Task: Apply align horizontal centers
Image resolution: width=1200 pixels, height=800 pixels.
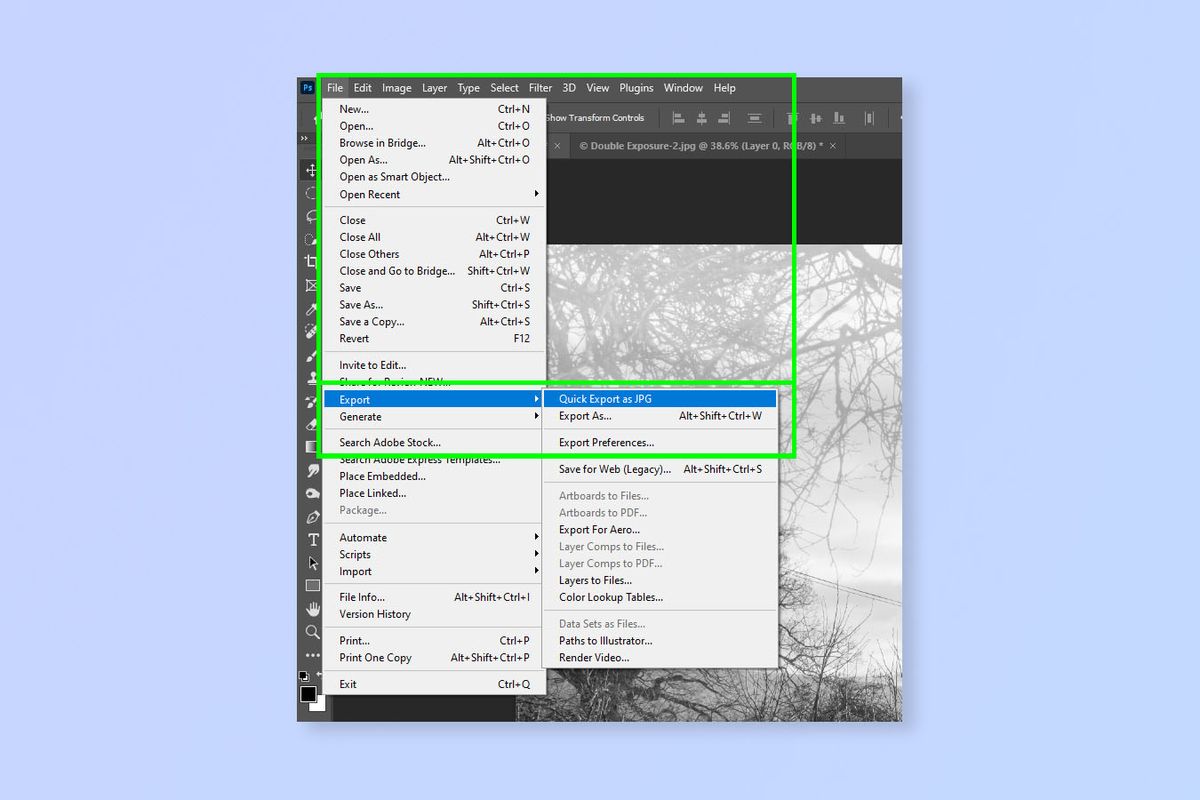Action: [x=700, y=118]
